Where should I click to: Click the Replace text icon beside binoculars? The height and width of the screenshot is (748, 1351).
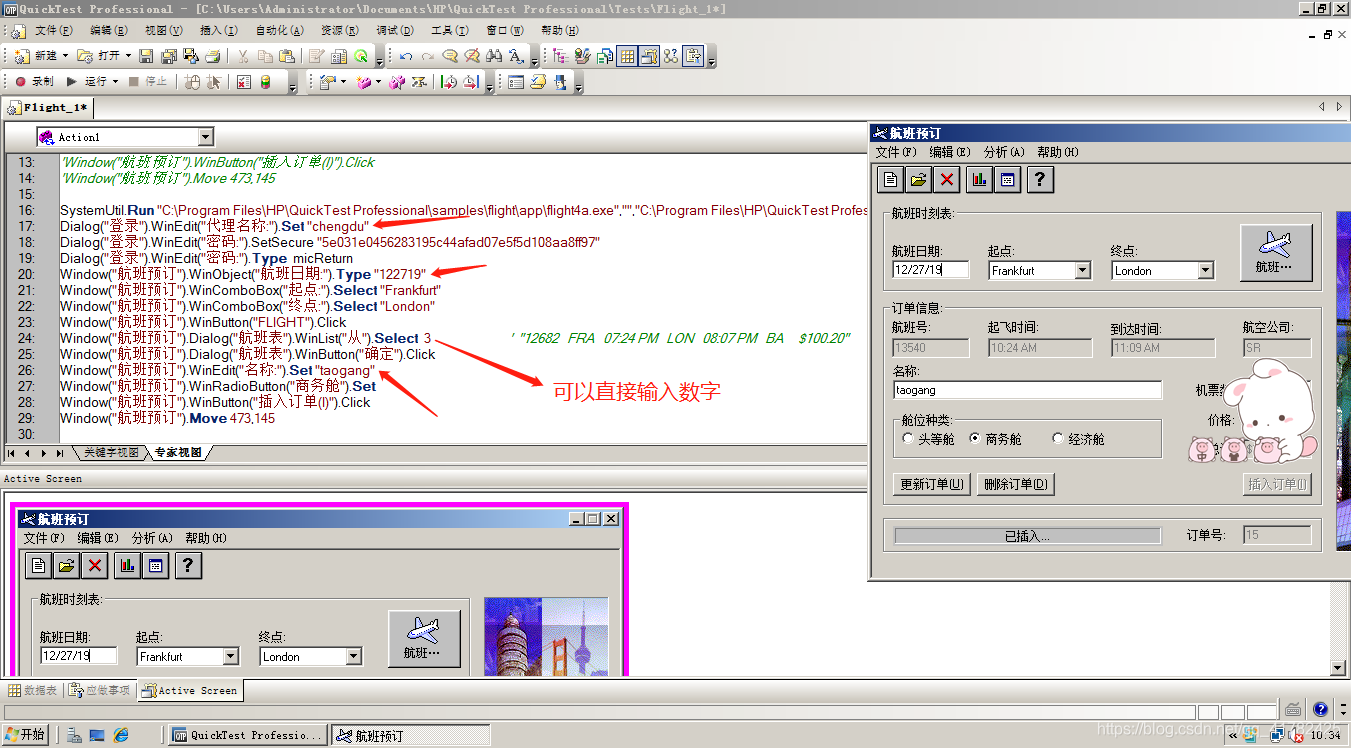(x=516, y=56)
